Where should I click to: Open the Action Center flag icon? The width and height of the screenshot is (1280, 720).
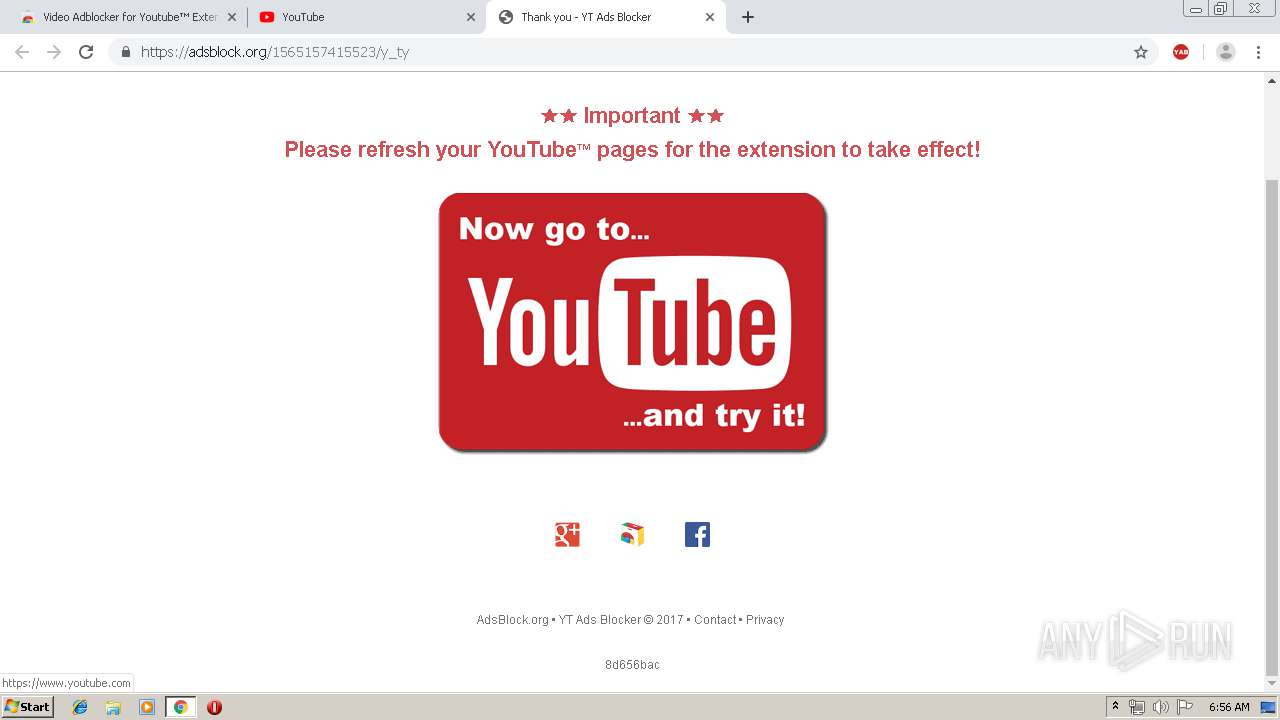(x=1184, y=707)
